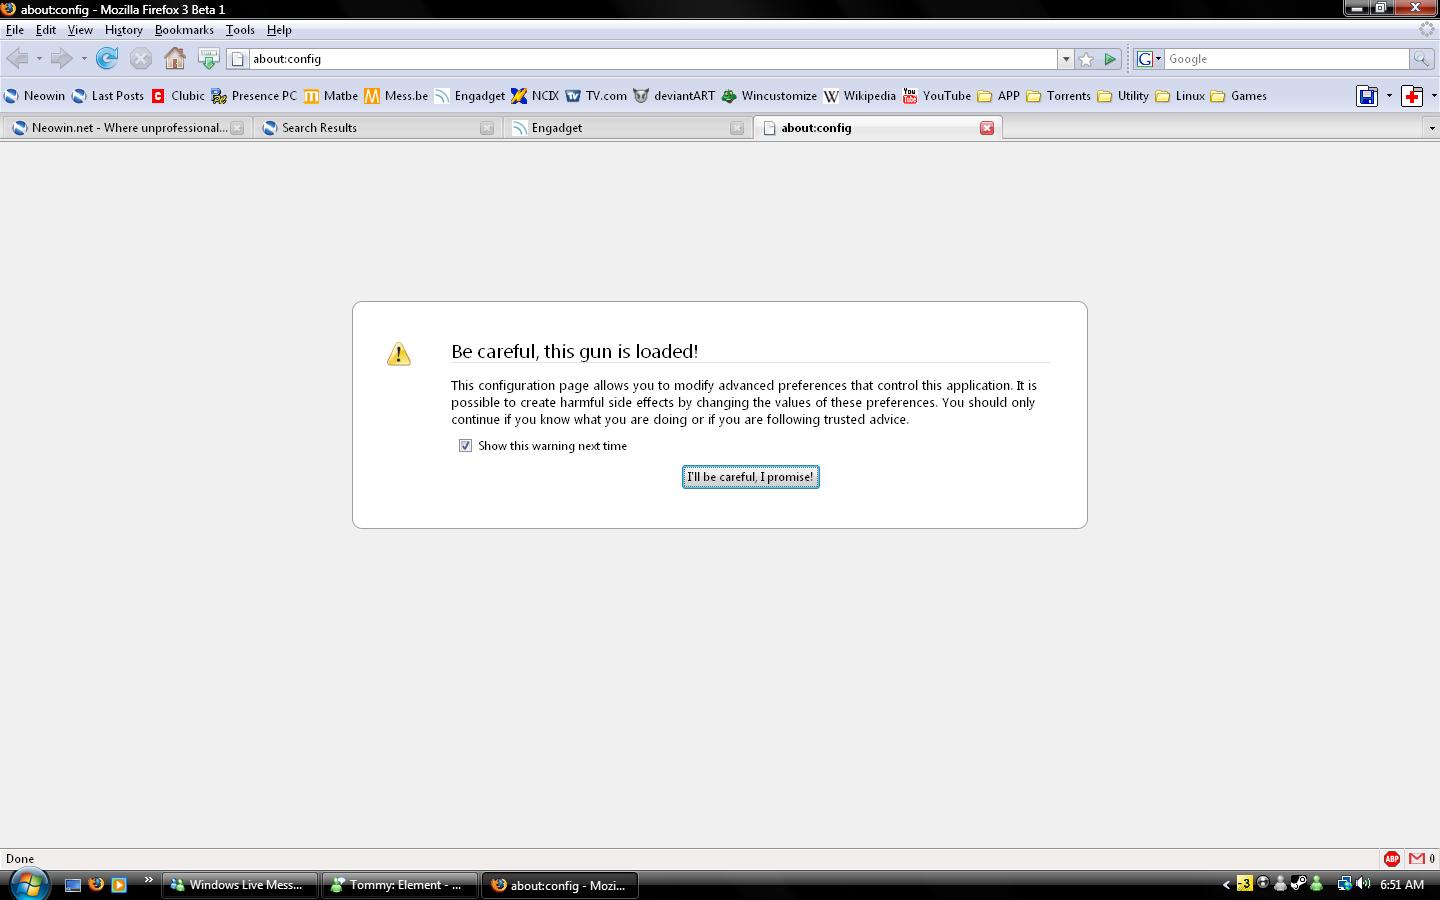The image size is (1440, 900).
Task: Expand the address bar history dropdown
Action: (1066, 59)
